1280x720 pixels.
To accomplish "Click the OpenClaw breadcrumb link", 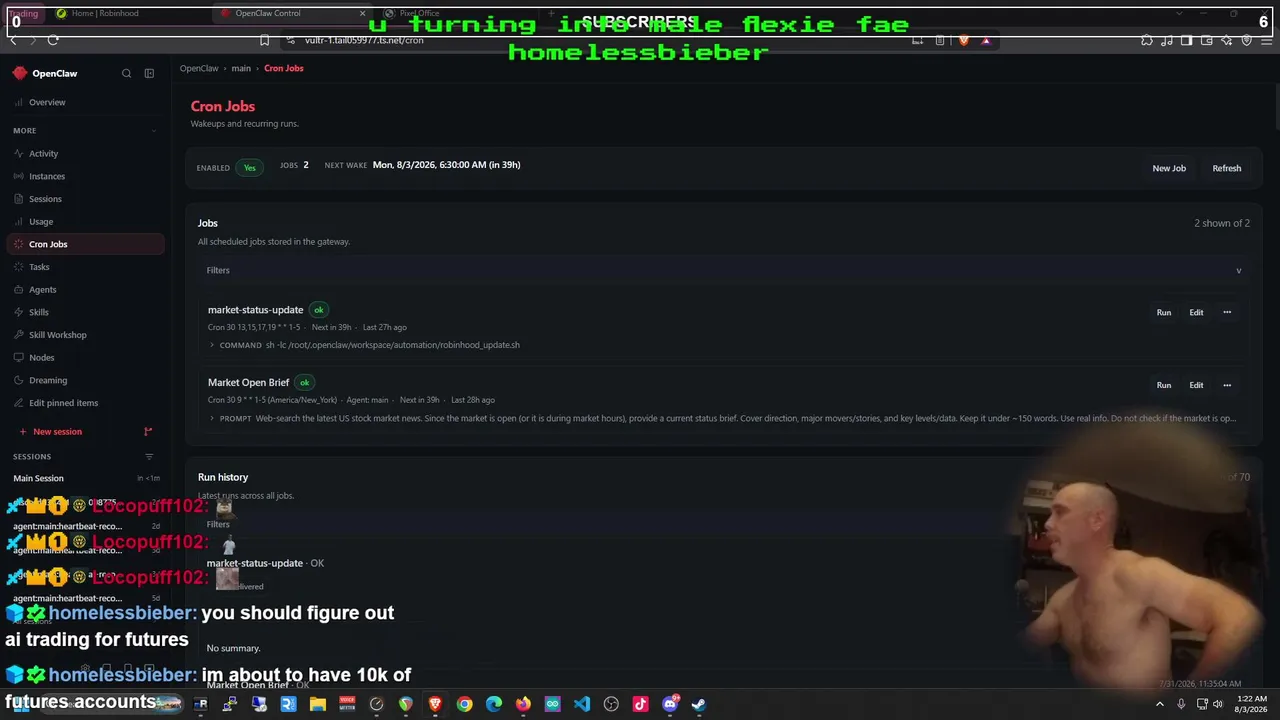I will [x=199, y=68].
